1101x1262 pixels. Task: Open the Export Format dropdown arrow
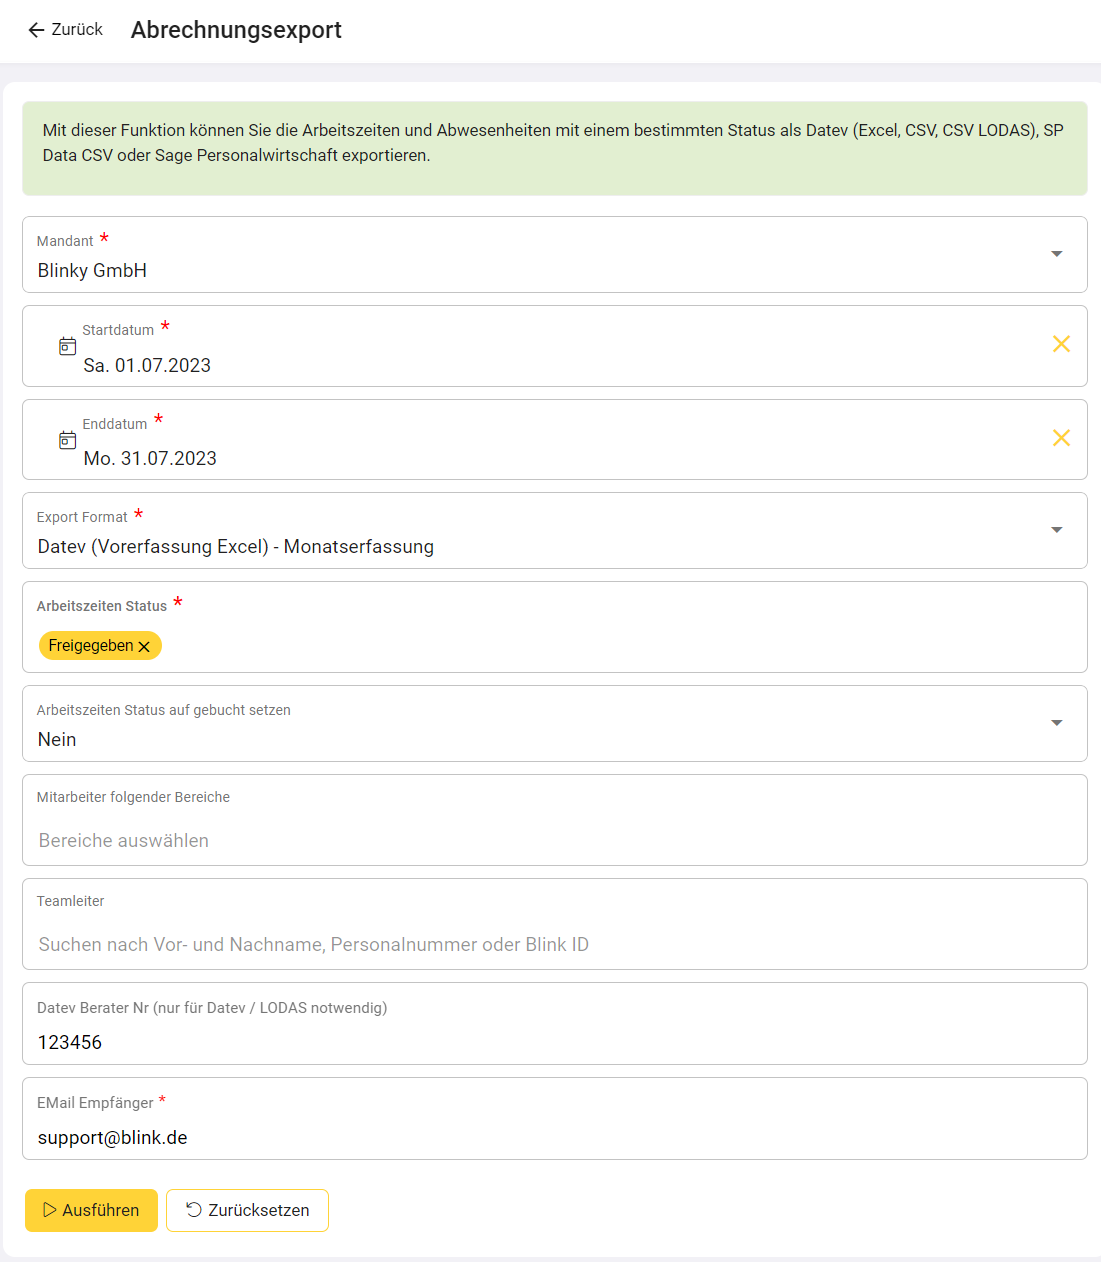point(1056,530)
